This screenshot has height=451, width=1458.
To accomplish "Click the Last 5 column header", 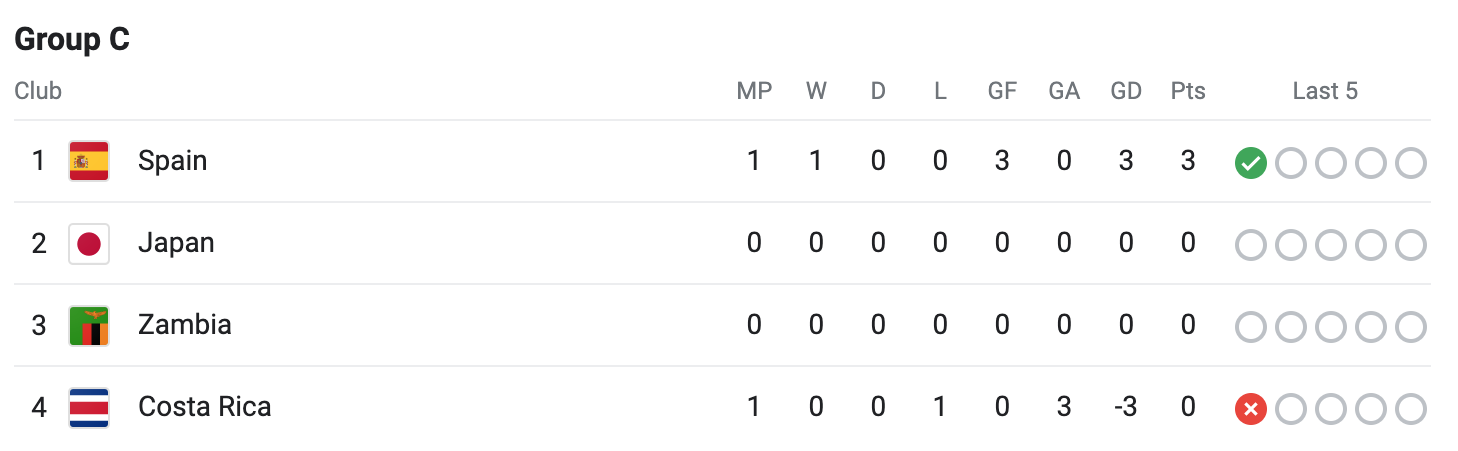I will (x=1325, y=91).
